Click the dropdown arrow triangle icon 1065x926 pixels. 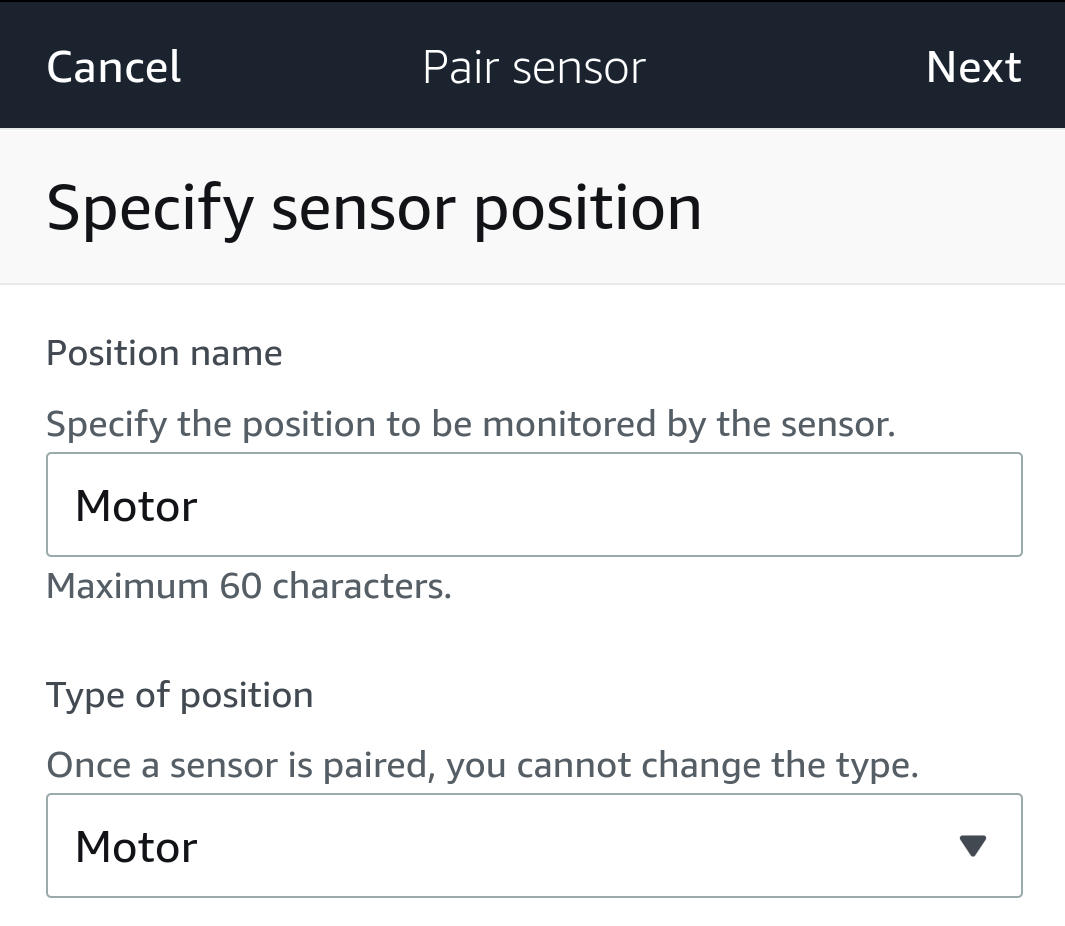pos(972,847)
